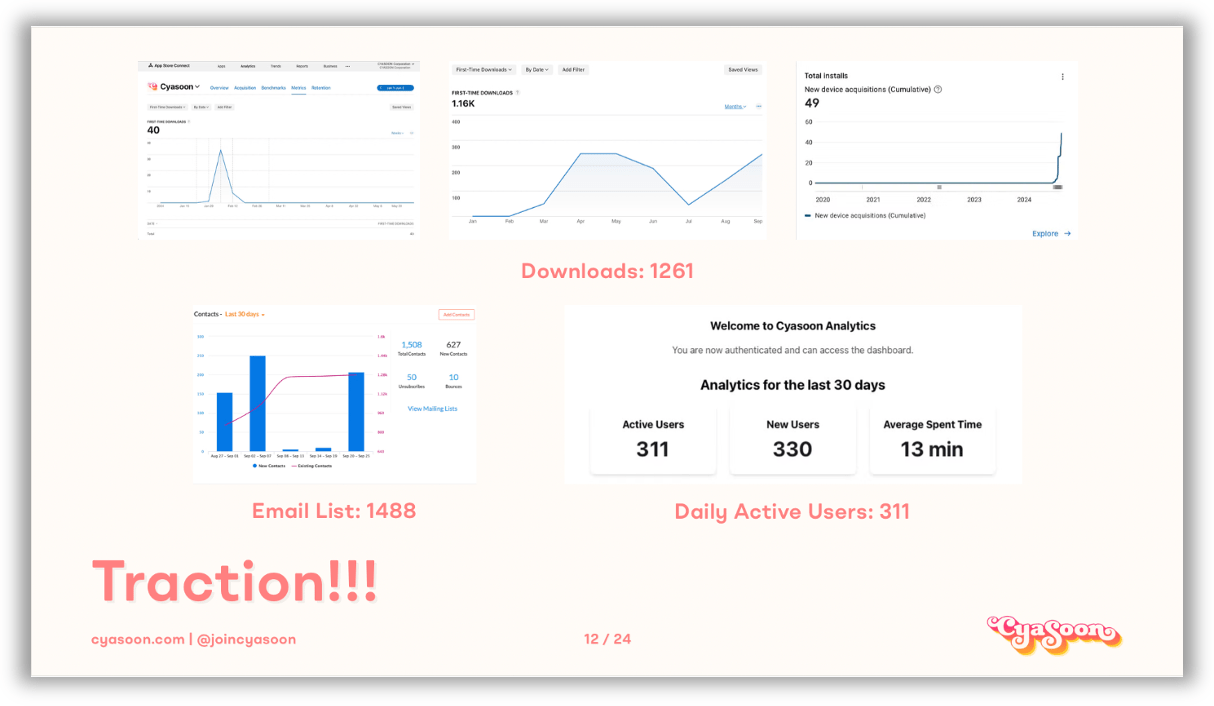
Task: Click Saved Views above the 1.16K chart
Action: [742, 70]
